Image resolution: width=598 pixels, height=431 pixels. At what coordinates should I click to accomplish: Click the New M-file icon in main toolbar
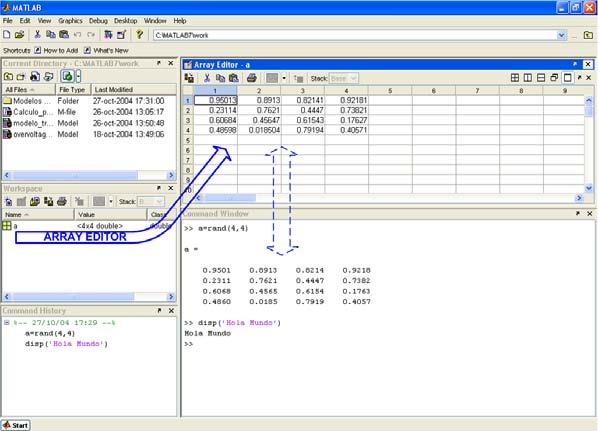click(6, 35)
